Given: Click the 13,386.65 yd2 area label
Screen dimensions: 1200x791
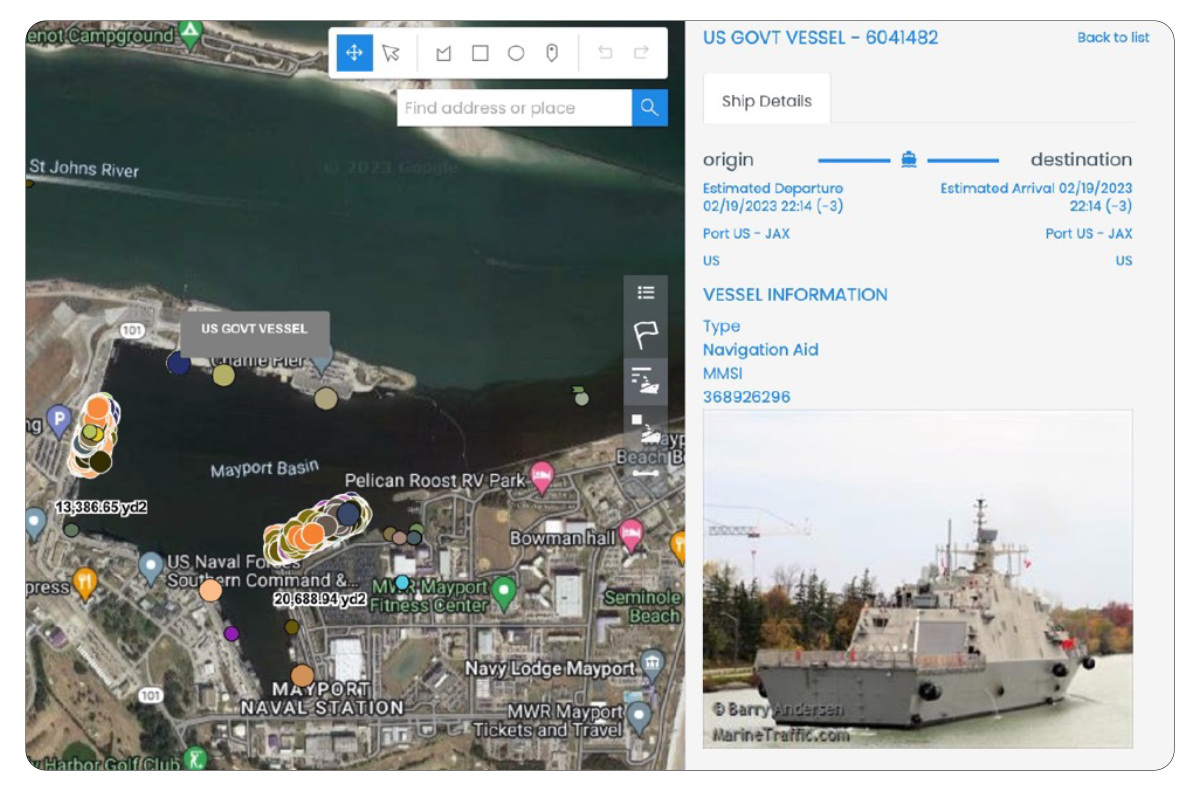Looking at the screenshot, I should tap(101, 508).
